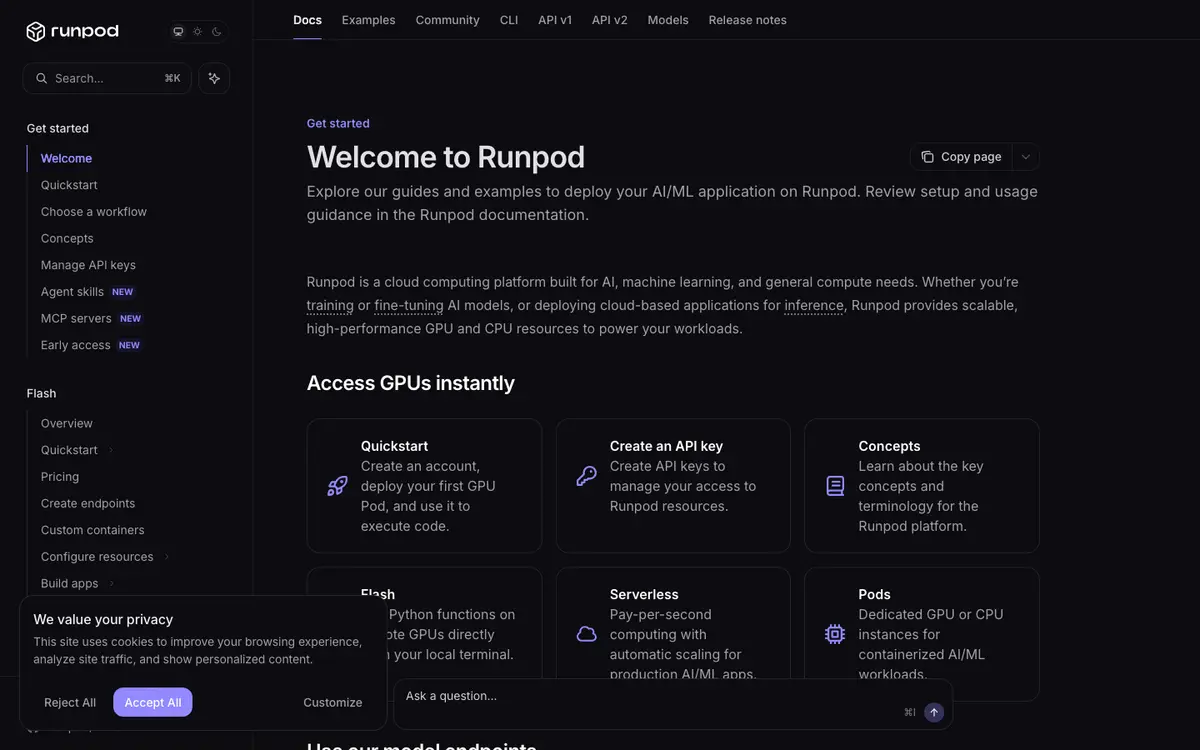Open the Models tab
The image size is (1200, 750).
[668, 20]
